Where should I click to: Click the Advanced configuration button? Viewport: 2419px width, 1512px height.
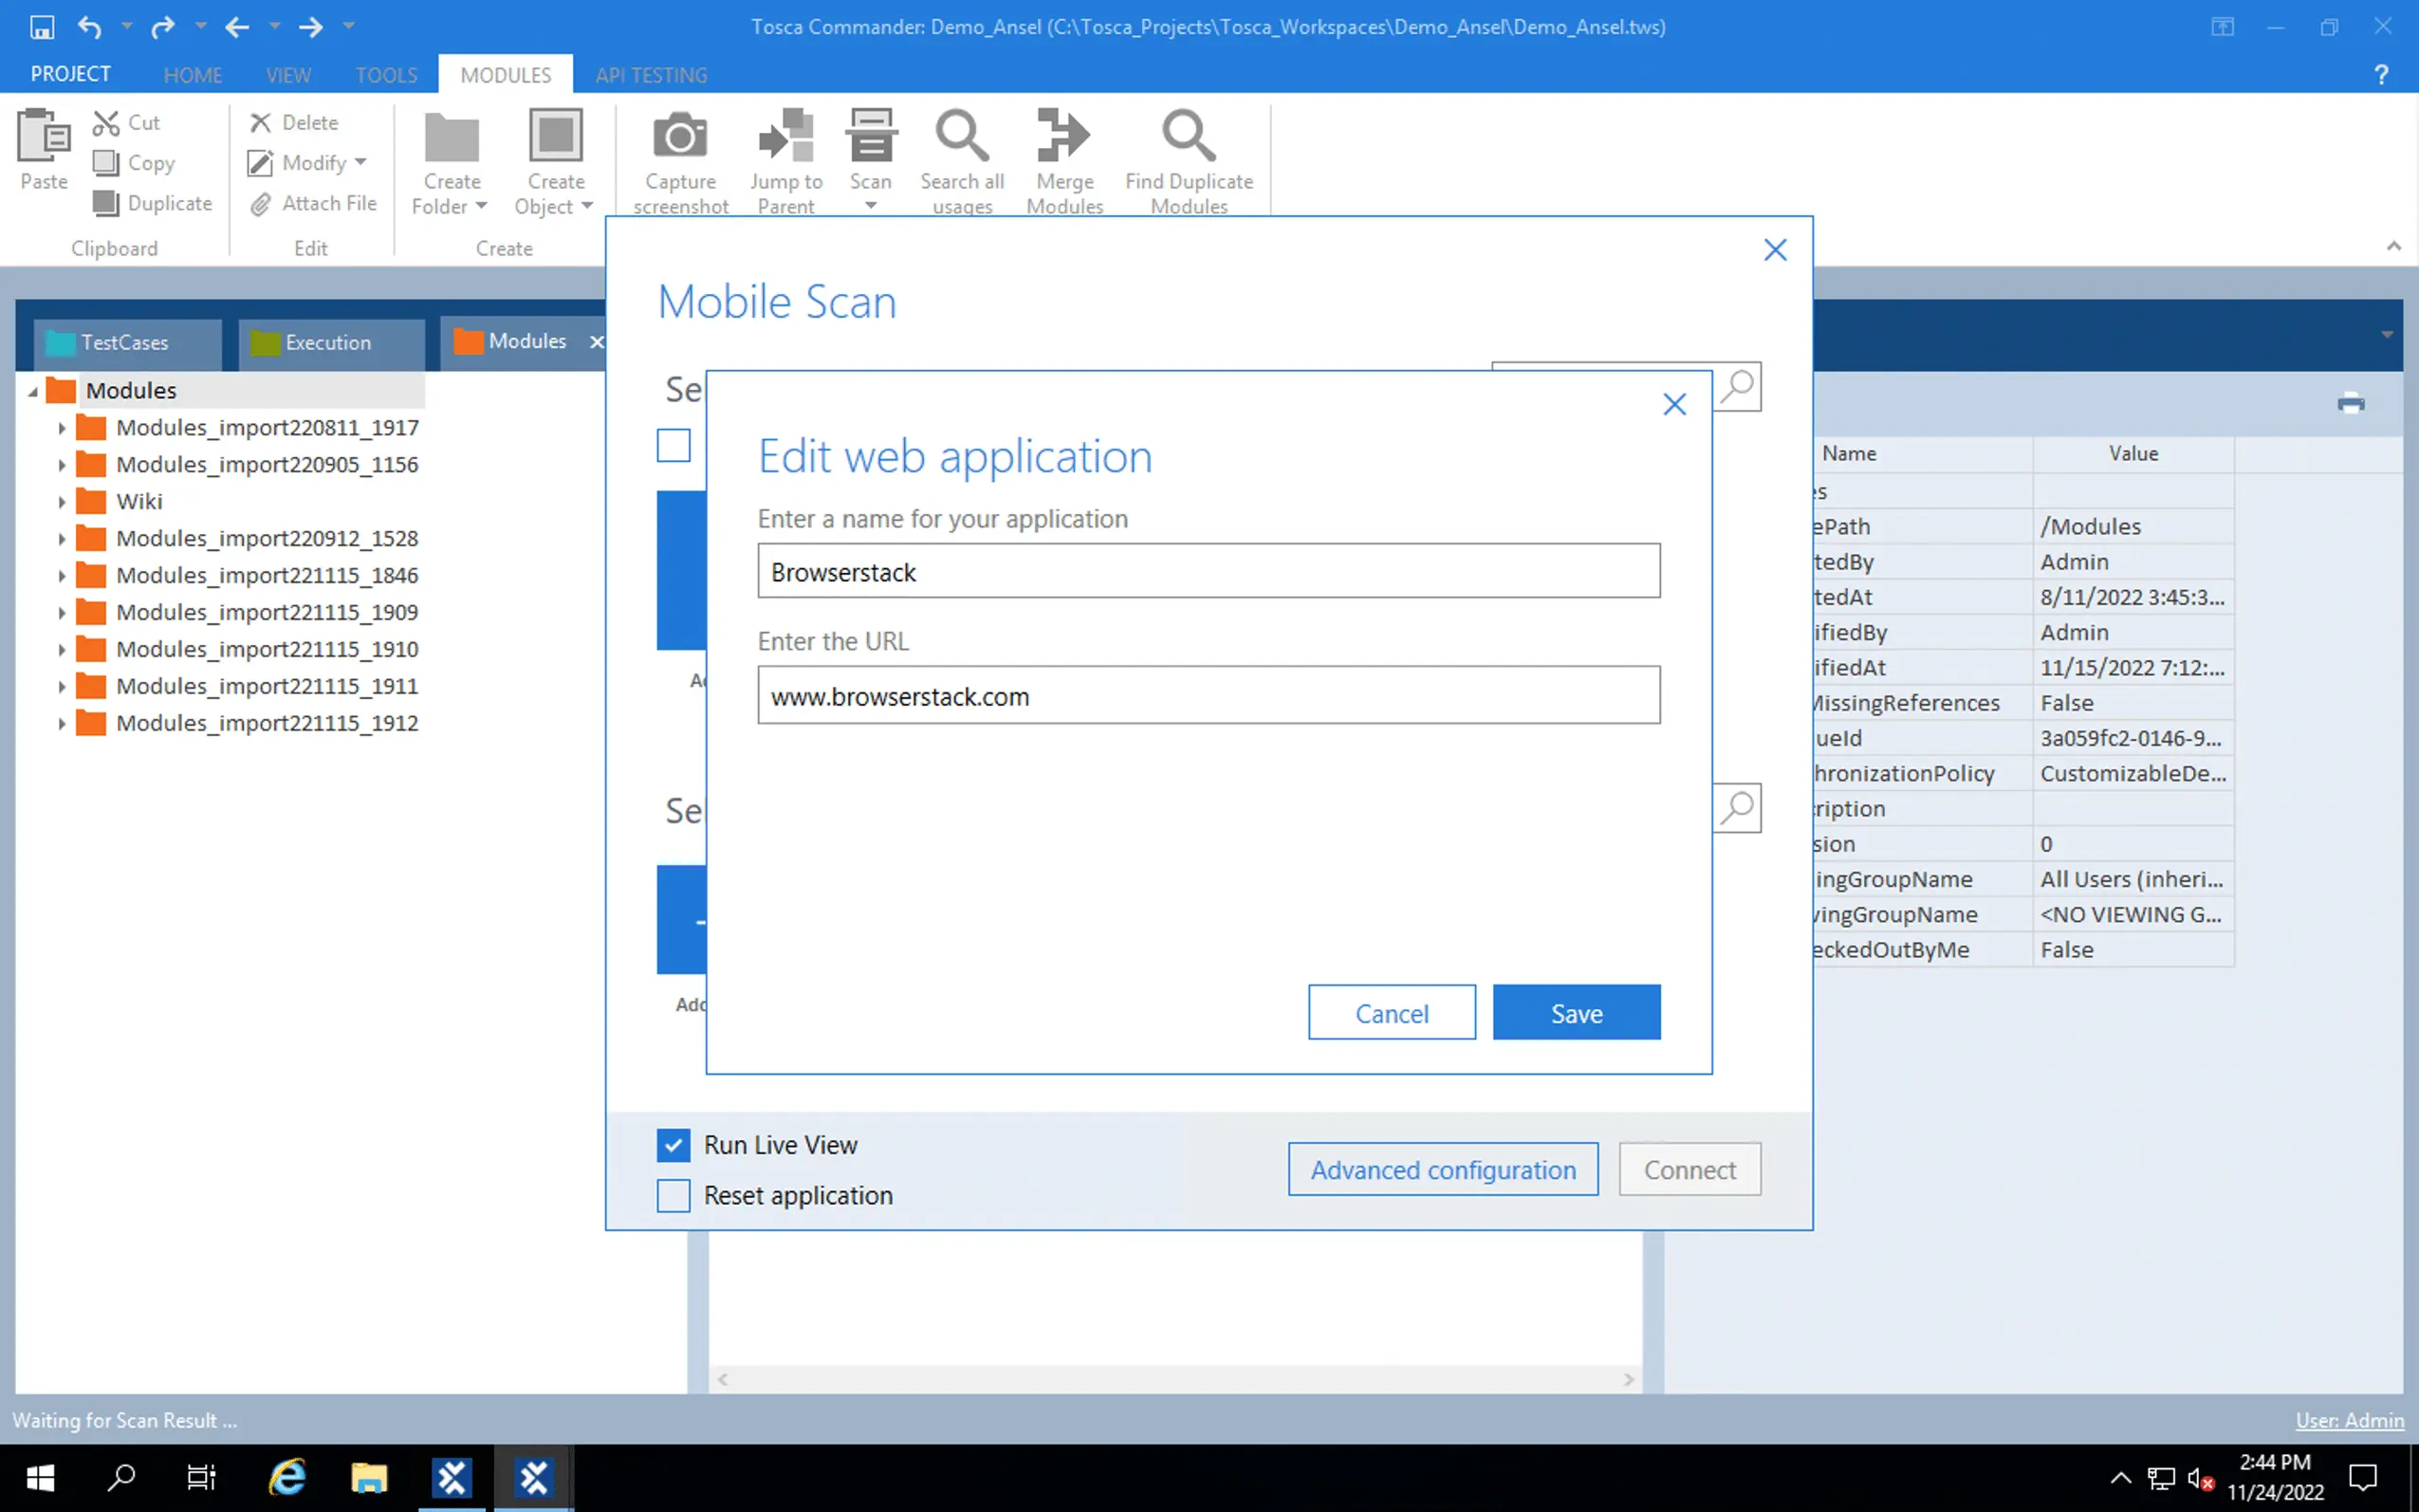[x=1442, y=1170]
